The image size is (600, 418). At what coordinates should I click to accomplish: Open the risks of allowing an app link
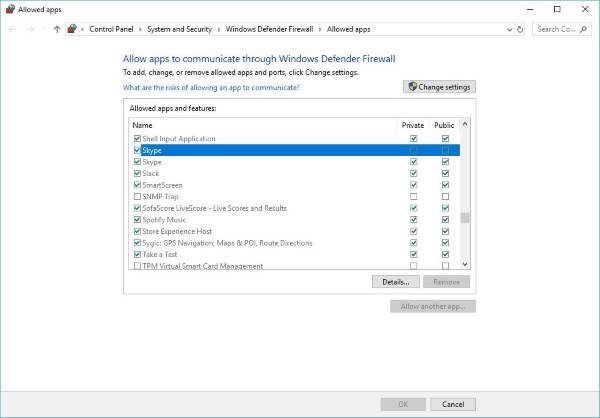pos(211,87)
